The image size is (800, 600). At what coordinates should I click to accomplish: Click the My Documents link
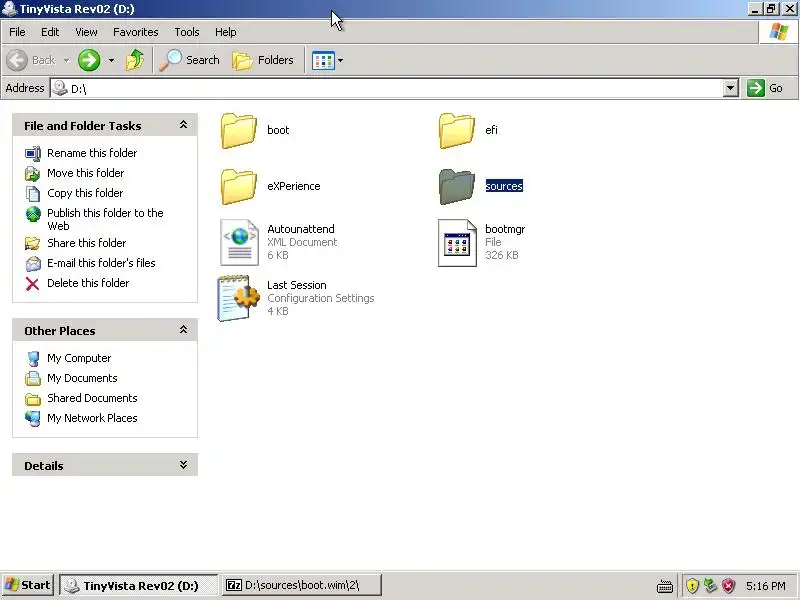82,378
